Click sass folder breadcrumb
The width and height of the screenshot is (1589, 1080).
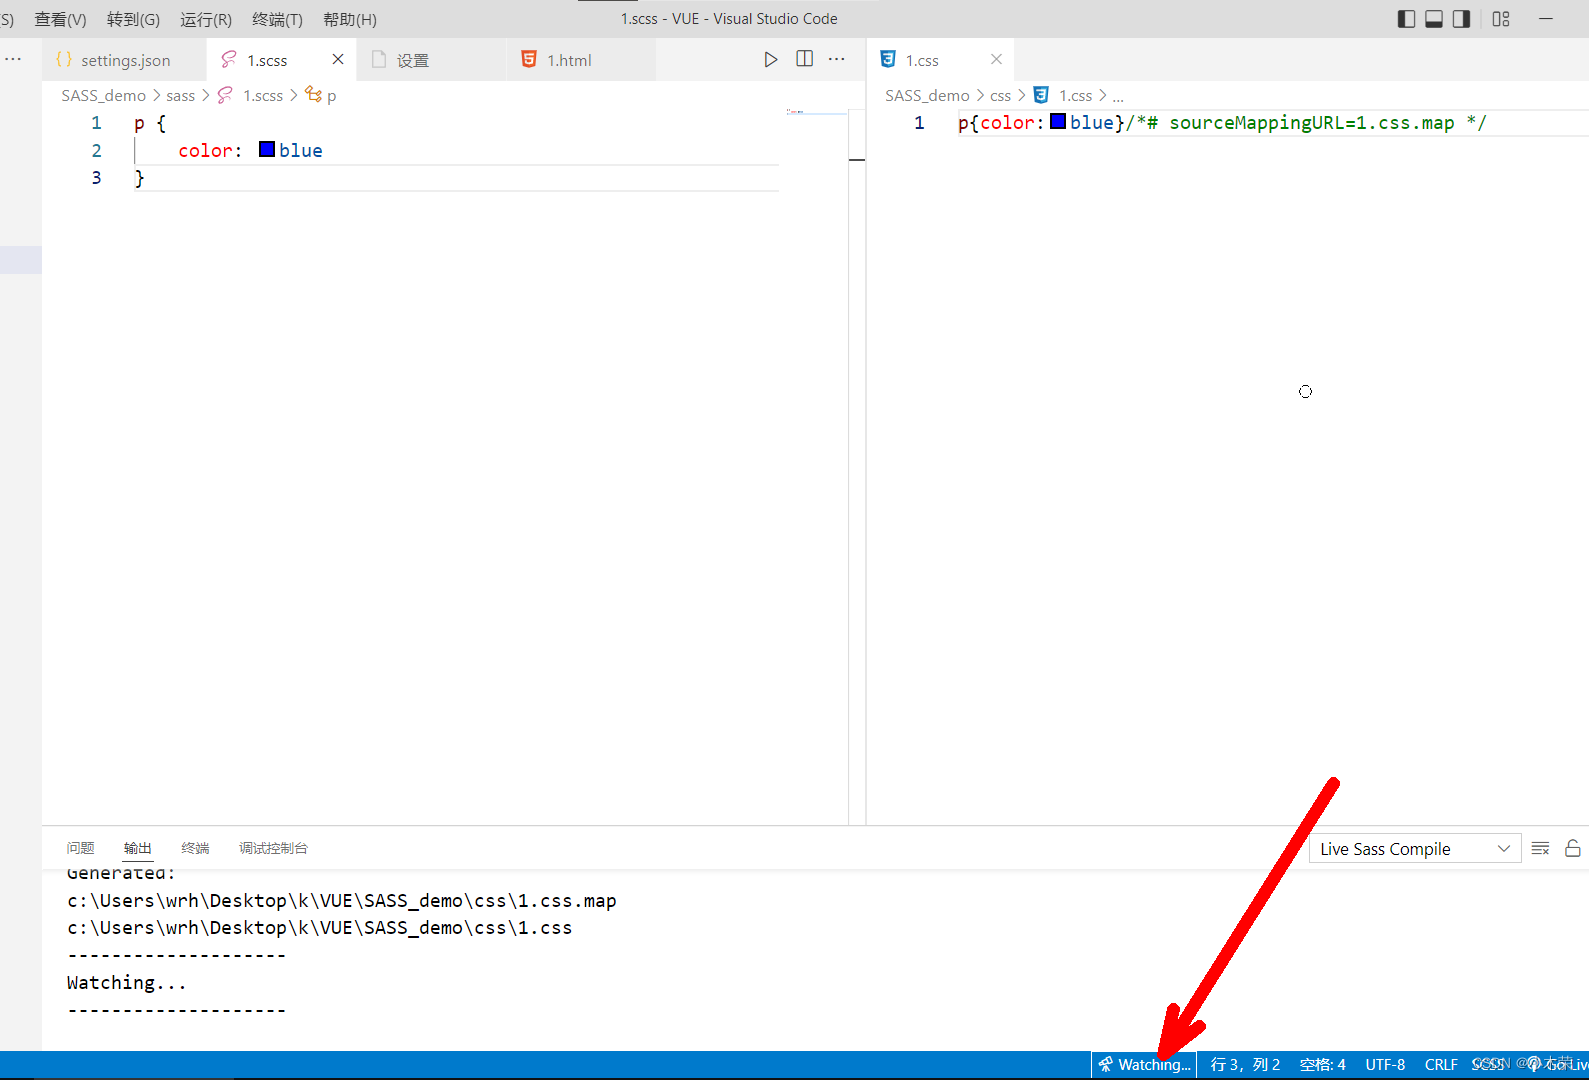point(181,95)
